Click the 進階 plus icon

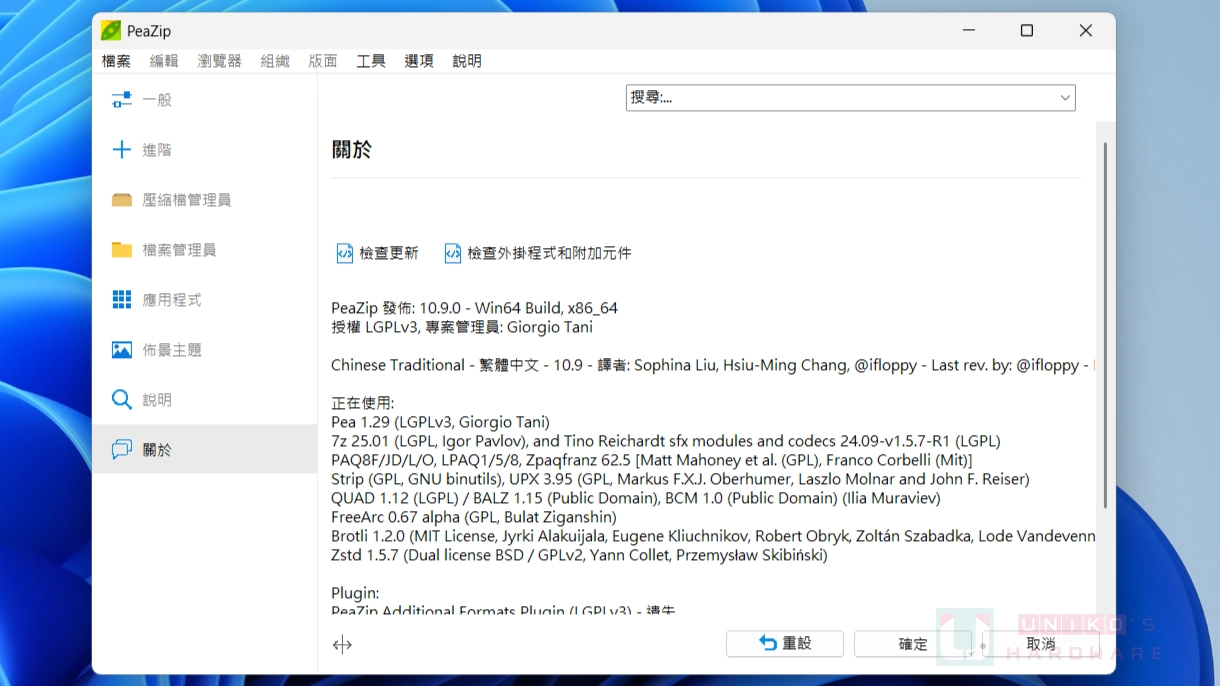click(x=122, y=150)
